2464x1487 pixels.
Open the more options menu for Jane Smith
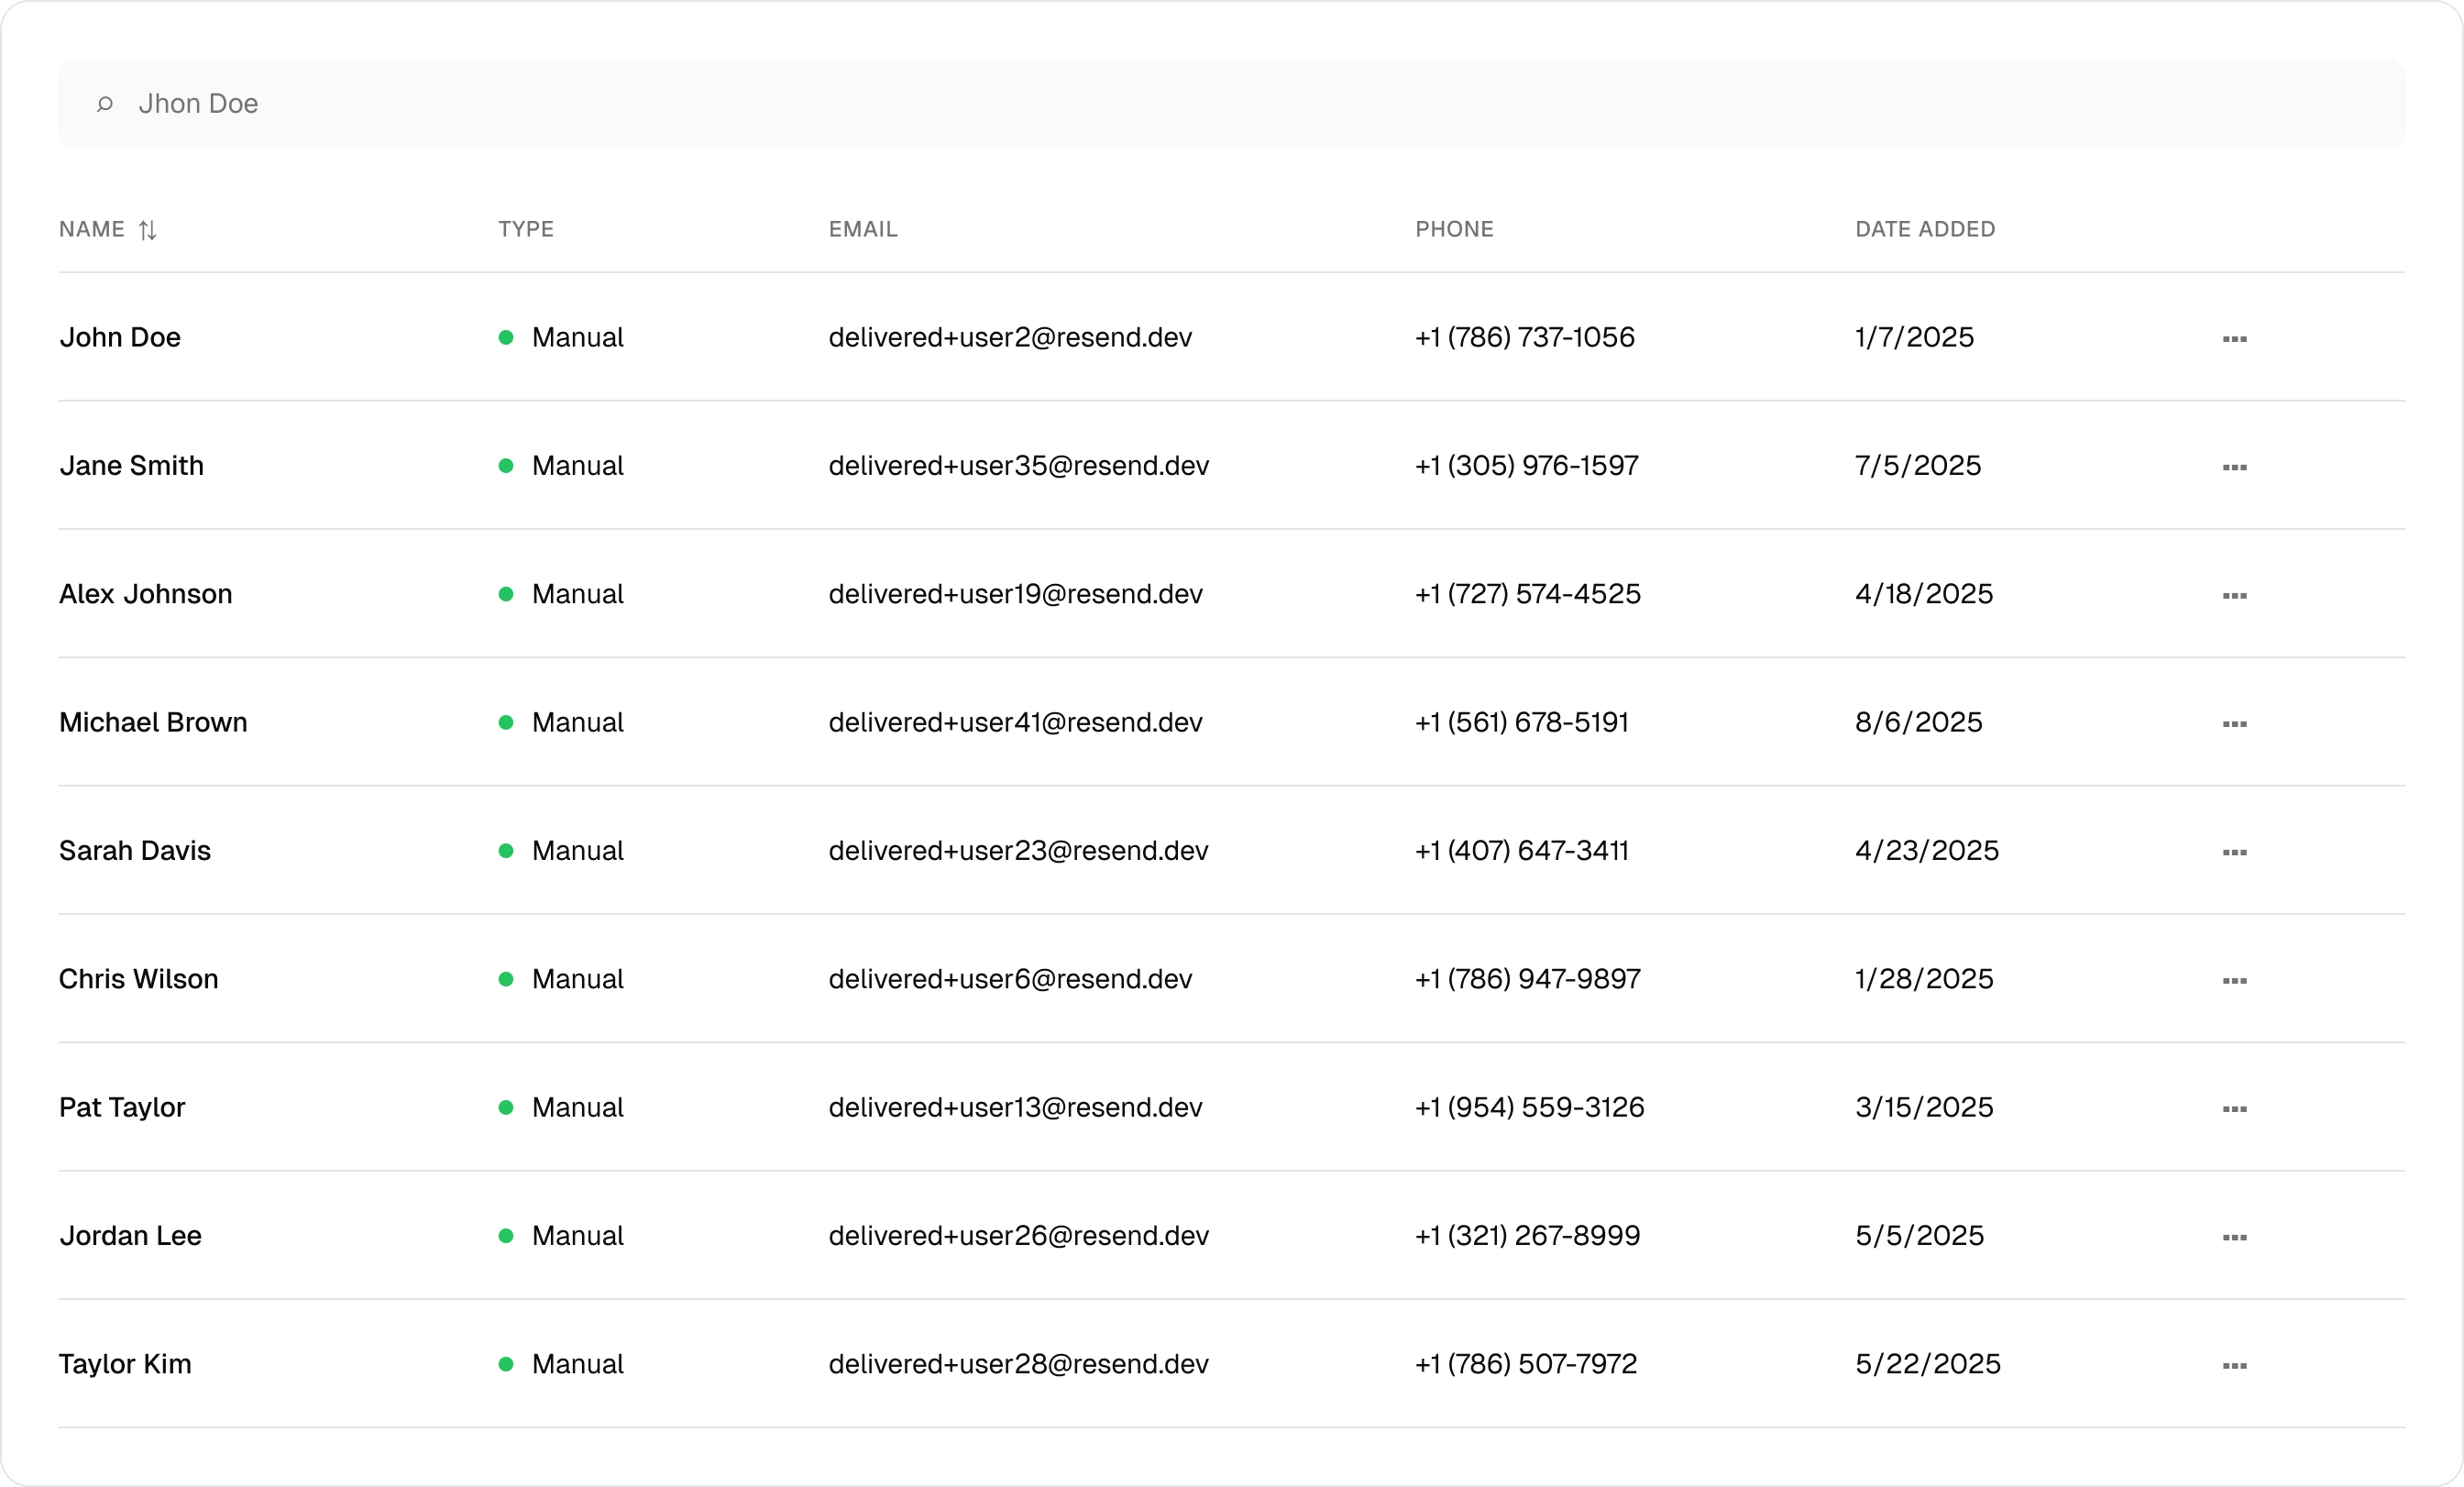coord(2234,467)
